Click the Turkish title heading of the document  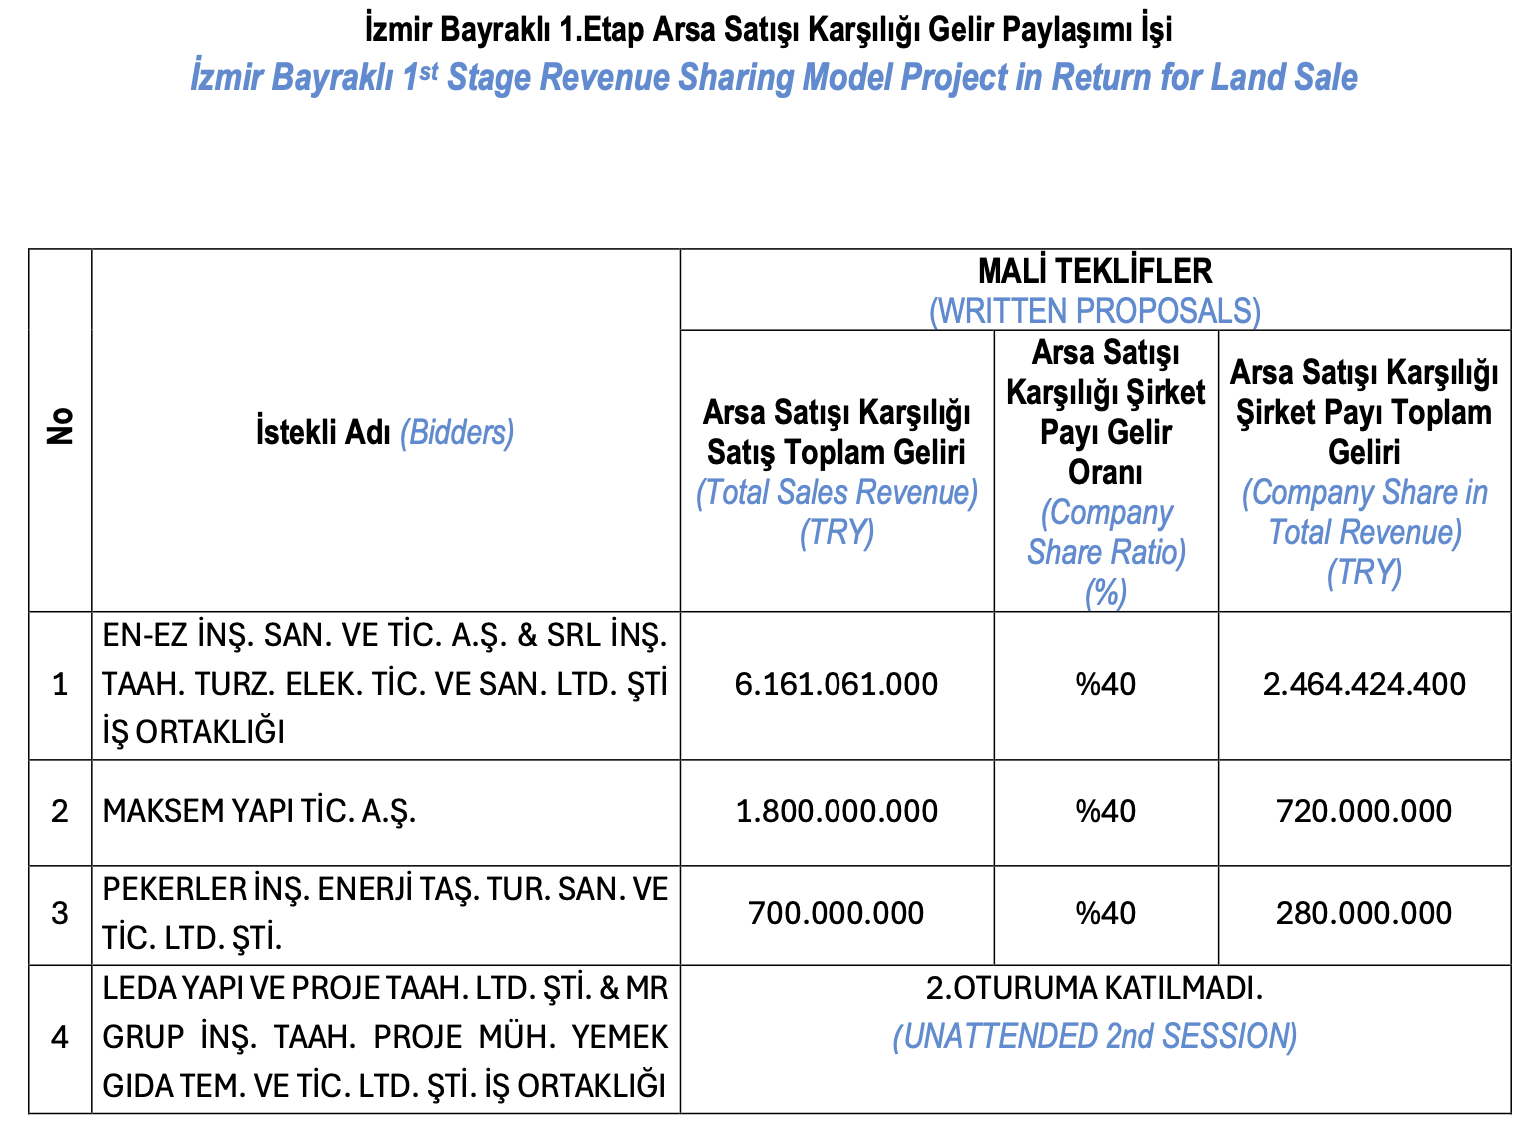pos(768,30)
